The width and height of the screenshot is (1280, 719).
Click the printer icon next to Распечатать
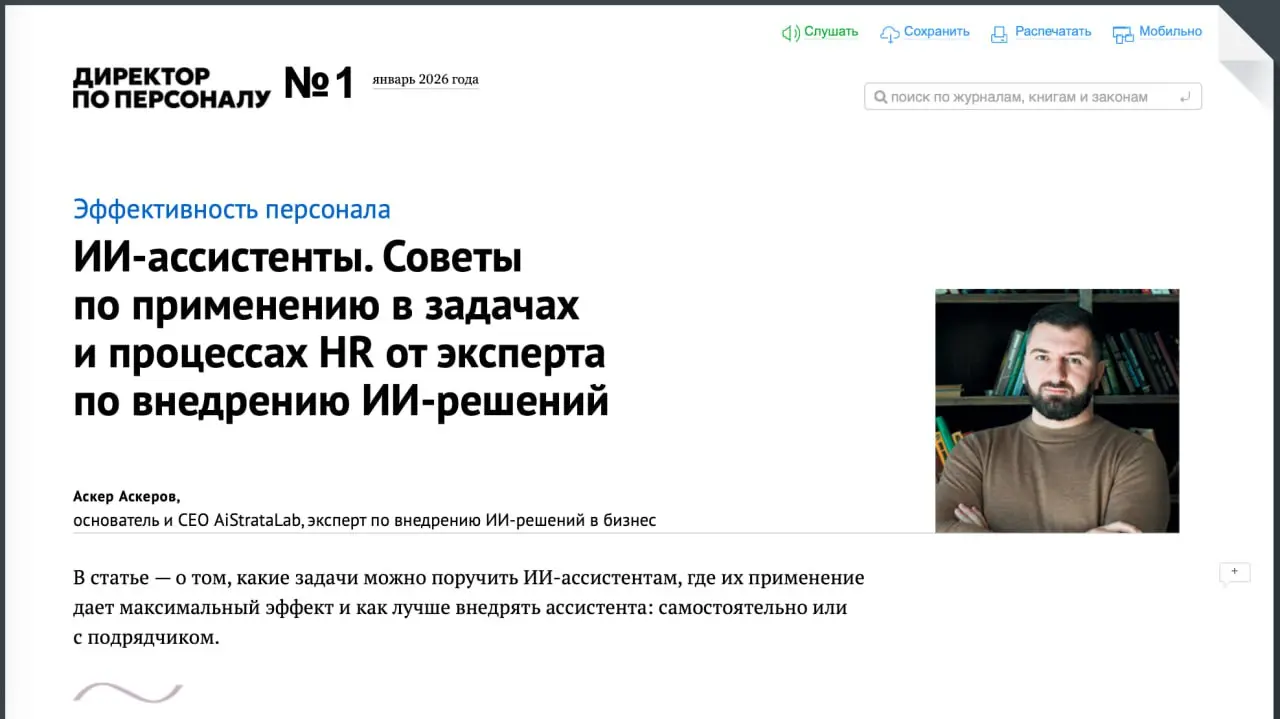coord(999,34)
